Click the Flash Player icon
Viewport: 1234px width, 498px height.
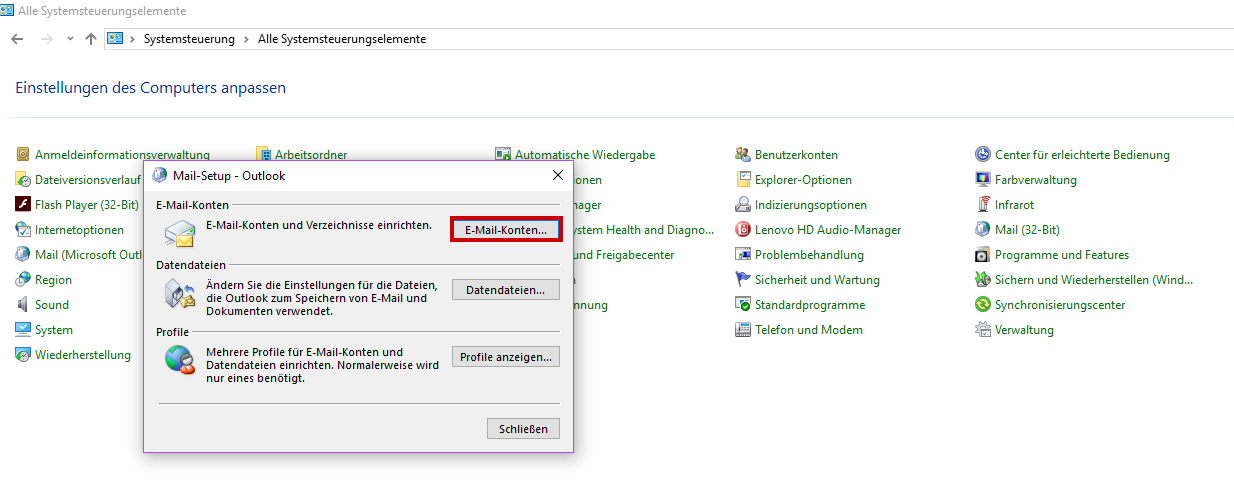click(x=23, y=205)
